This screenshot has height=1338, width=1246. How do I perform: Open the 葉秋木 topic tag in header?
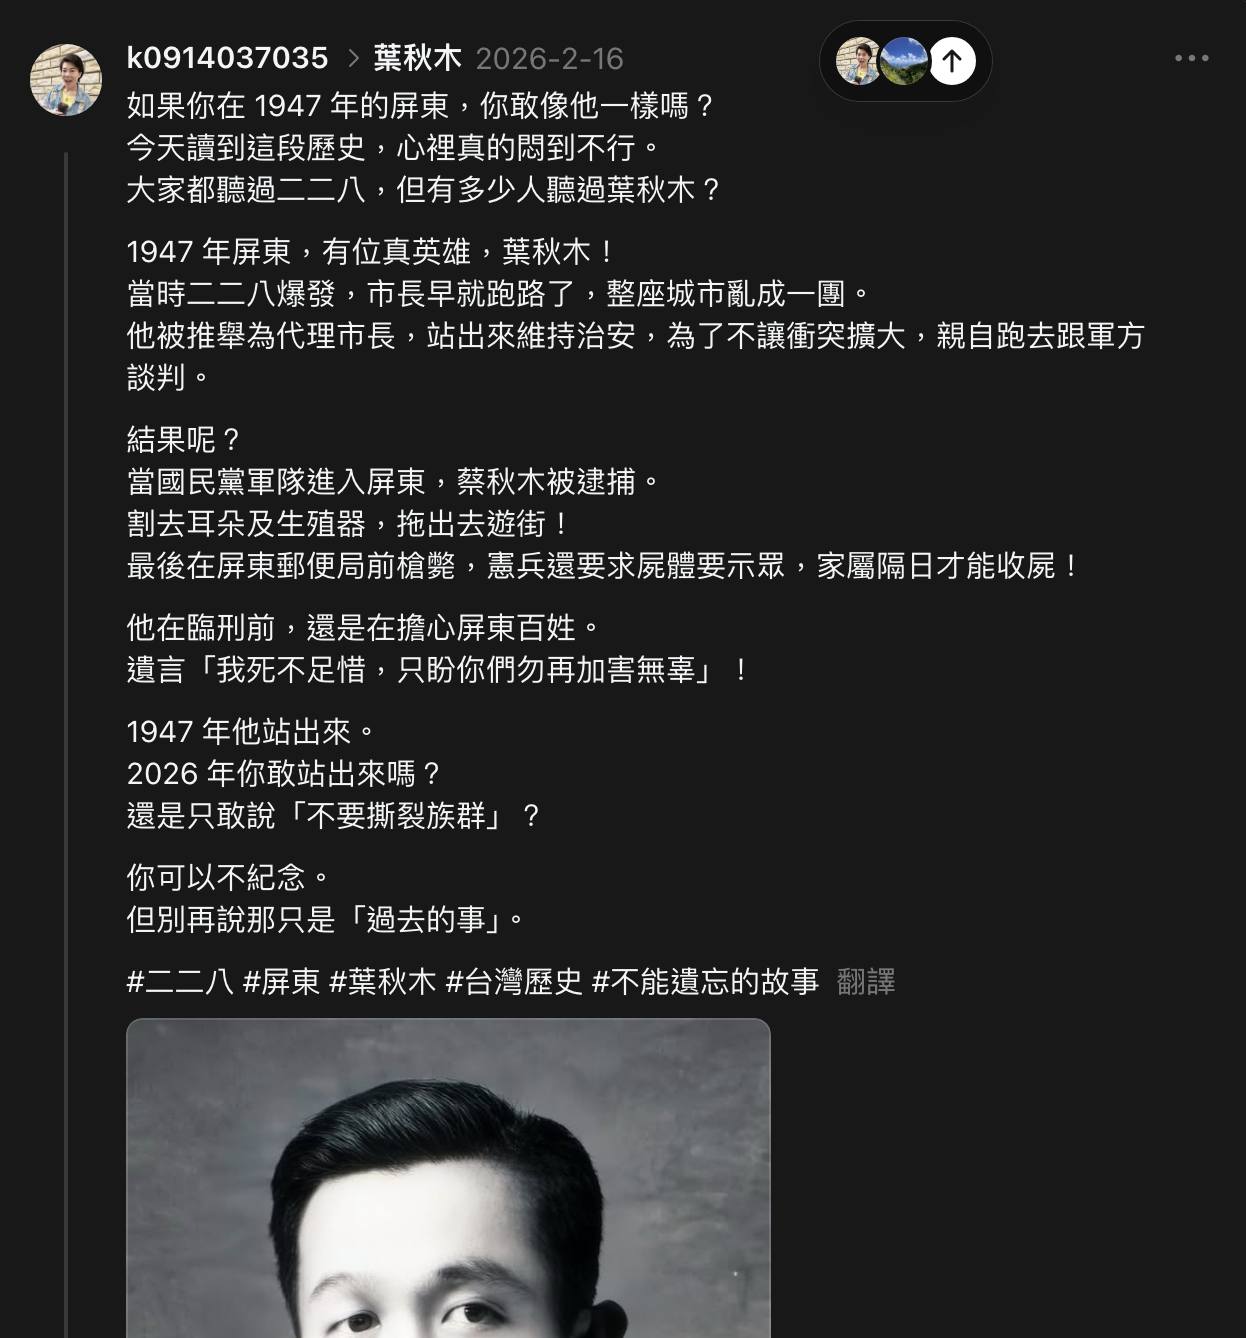[x=417, y=58]
